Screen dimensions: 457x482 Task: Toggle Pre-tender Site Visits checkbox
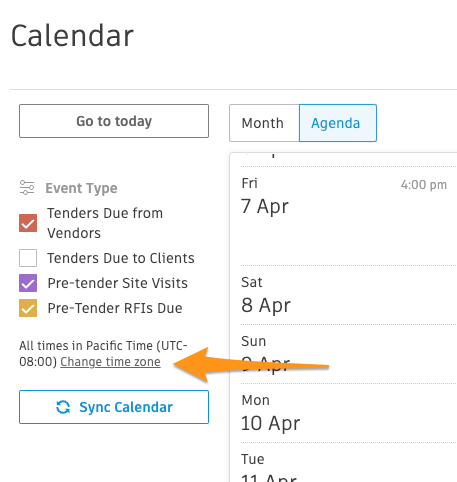[x=28, y=283]
